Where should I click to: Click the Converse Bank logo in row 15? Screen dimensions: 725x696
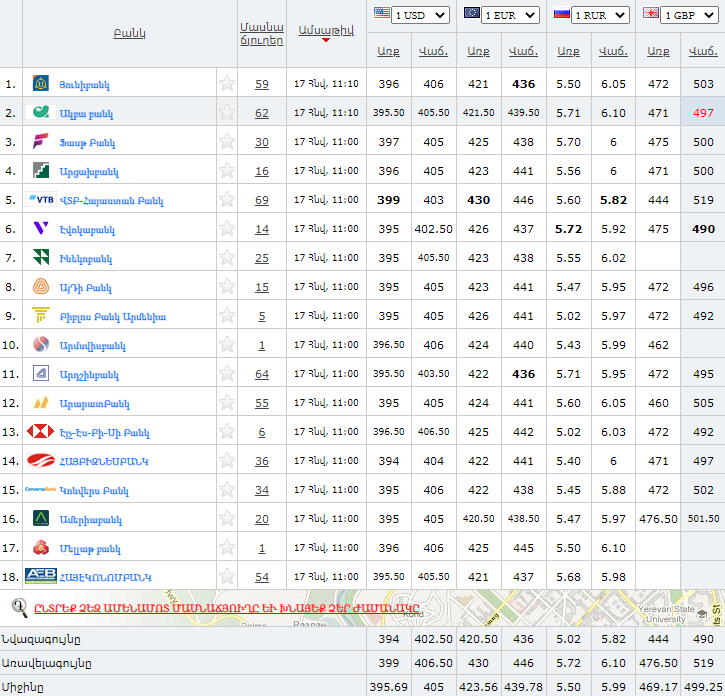tap(41, 489)
